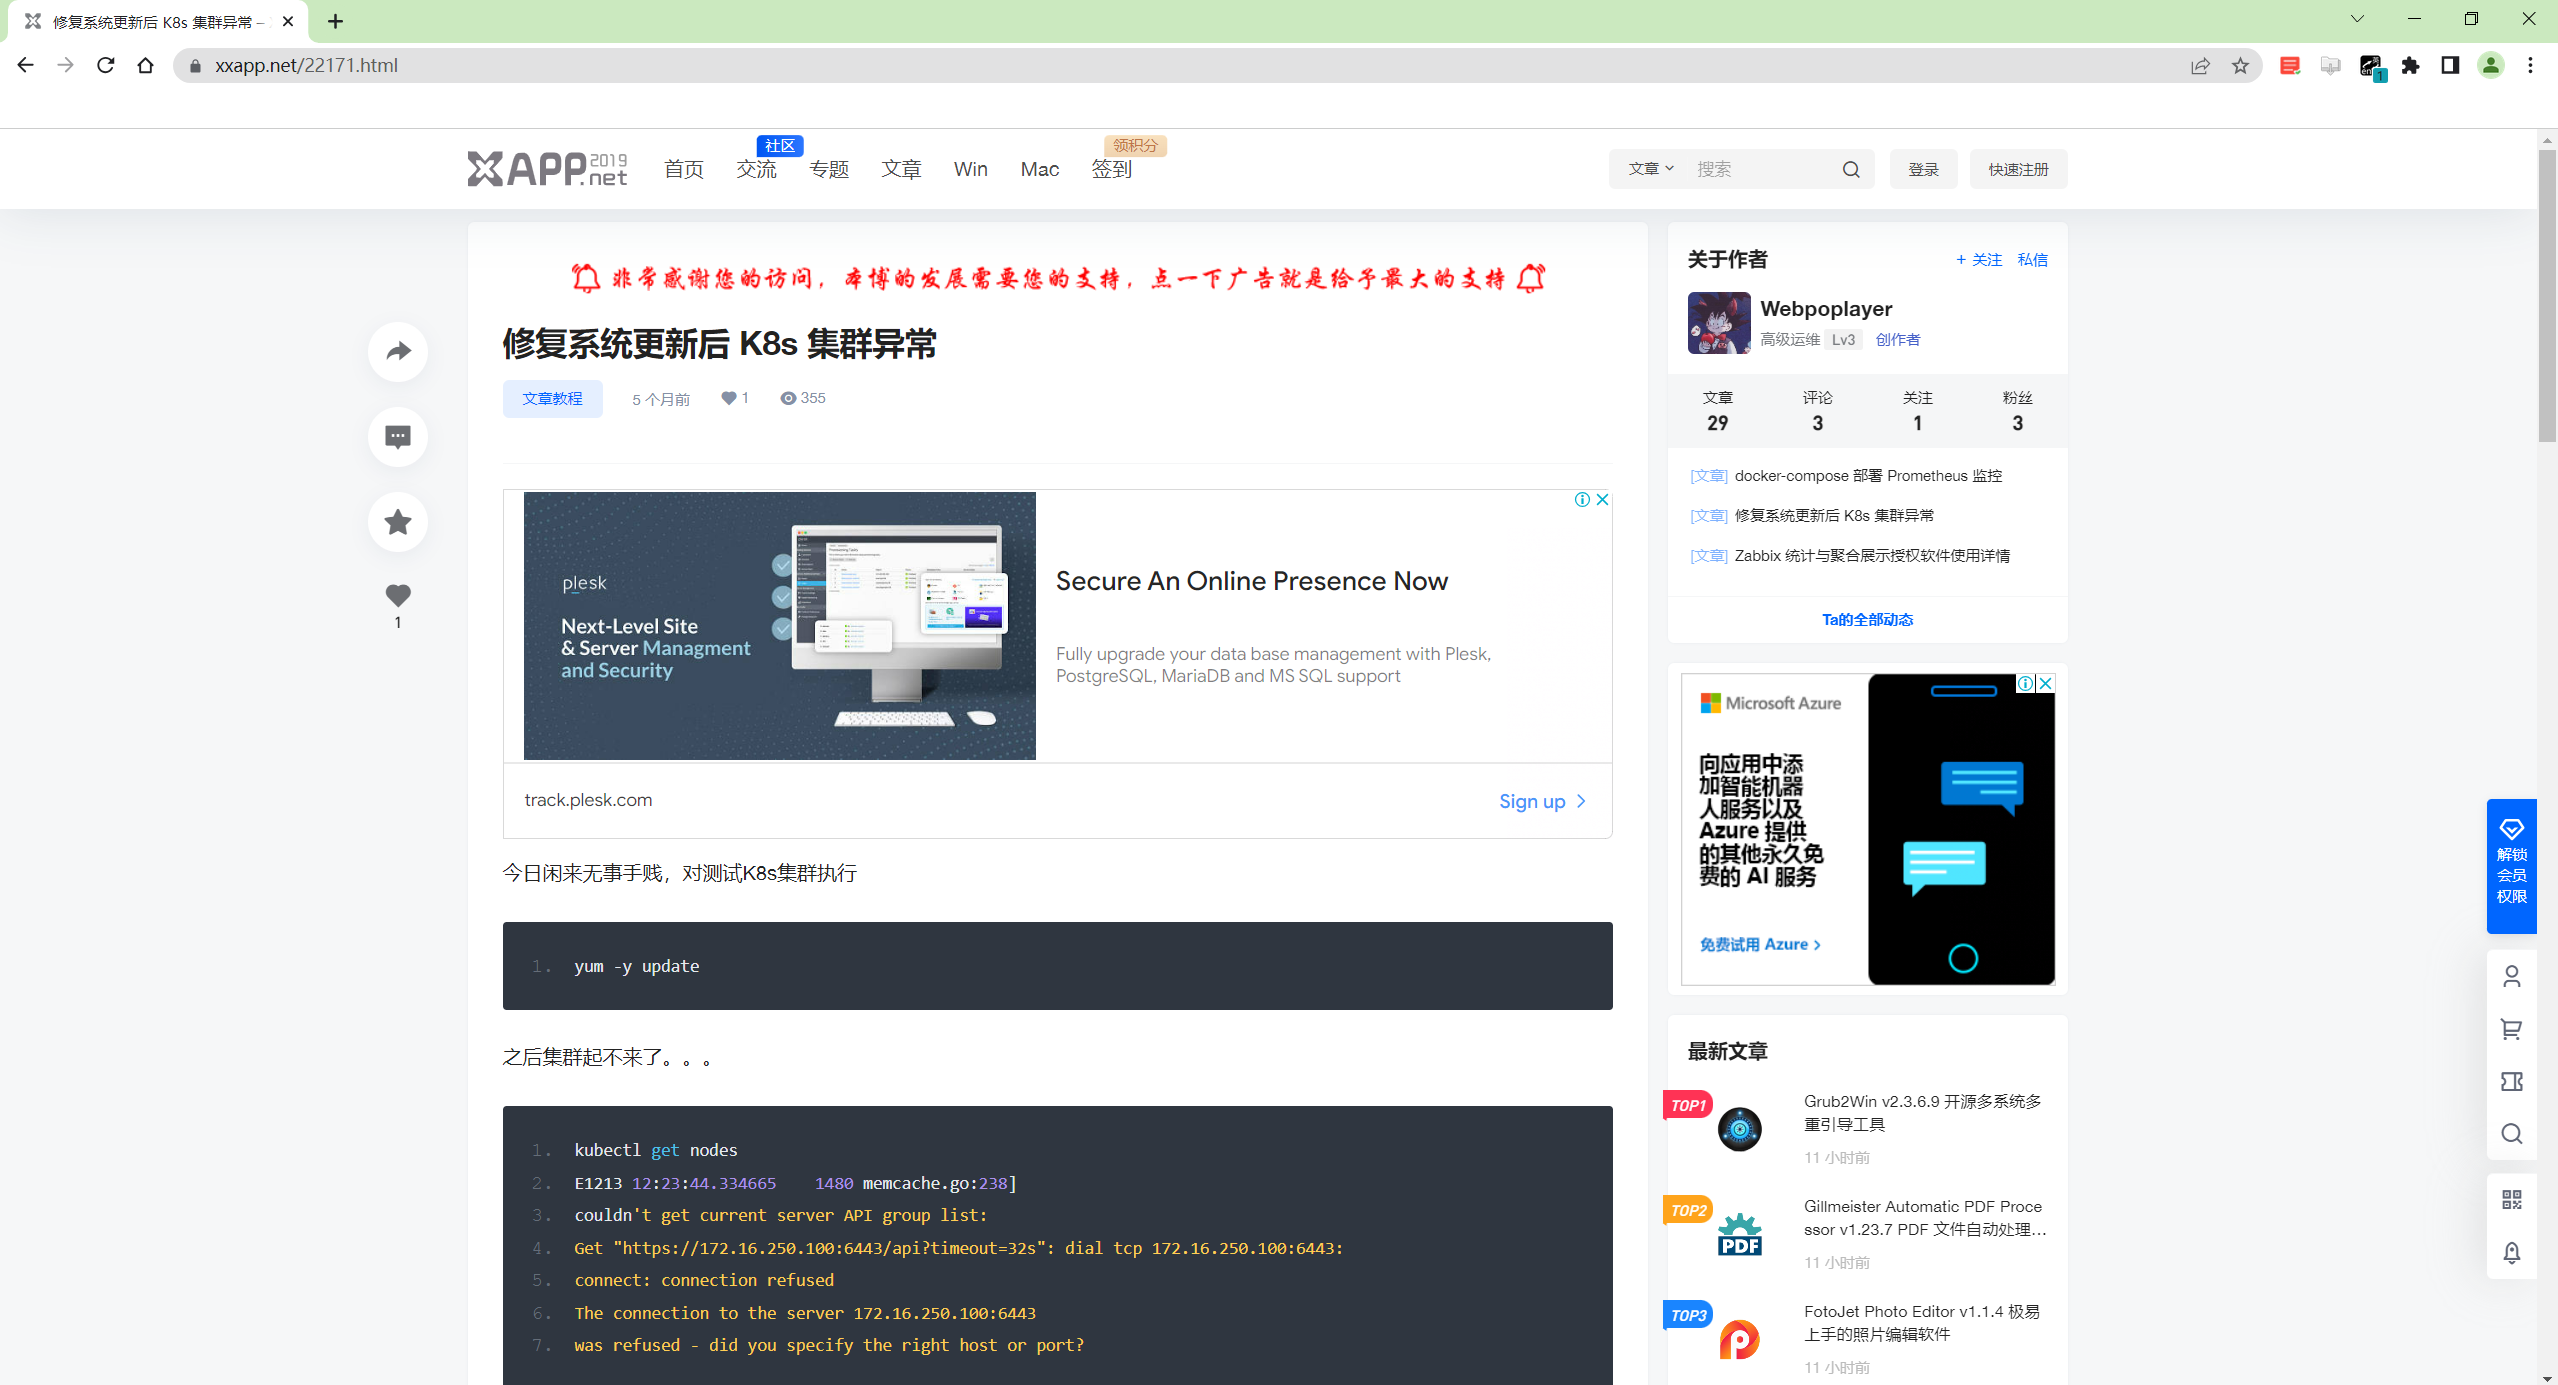Click the user profile icon in right sidebar

[2511, 976]
